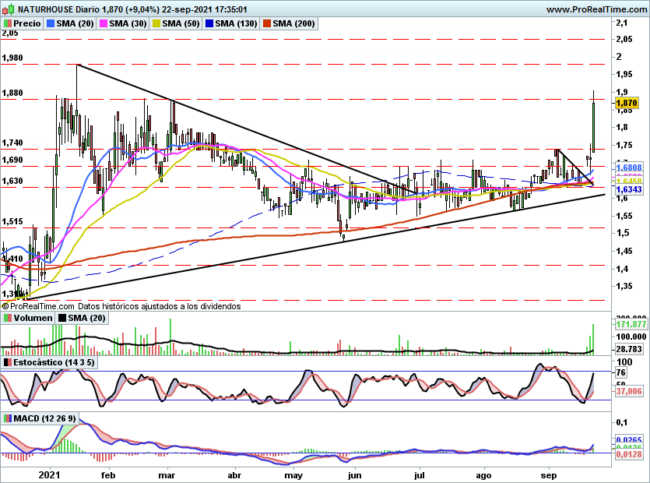Click the black SMA (20) volume swatch
Image resolution: width=650 pixels, height=483 pixels.
point(63,318)
